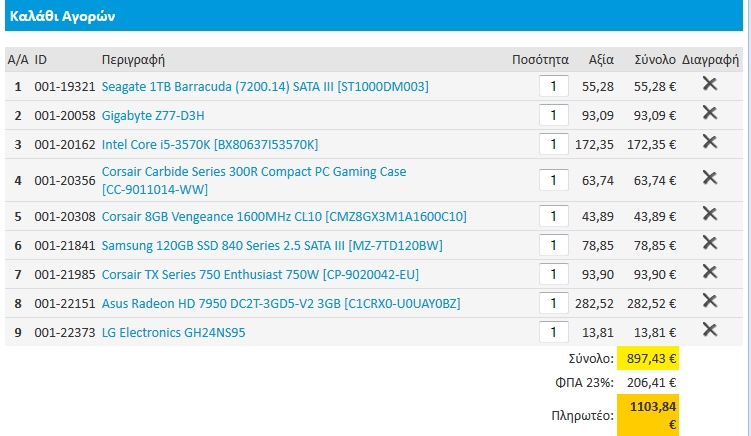
Task: Focus quantity box for Corsair TX 750
Action: click(x=554, y=274)
